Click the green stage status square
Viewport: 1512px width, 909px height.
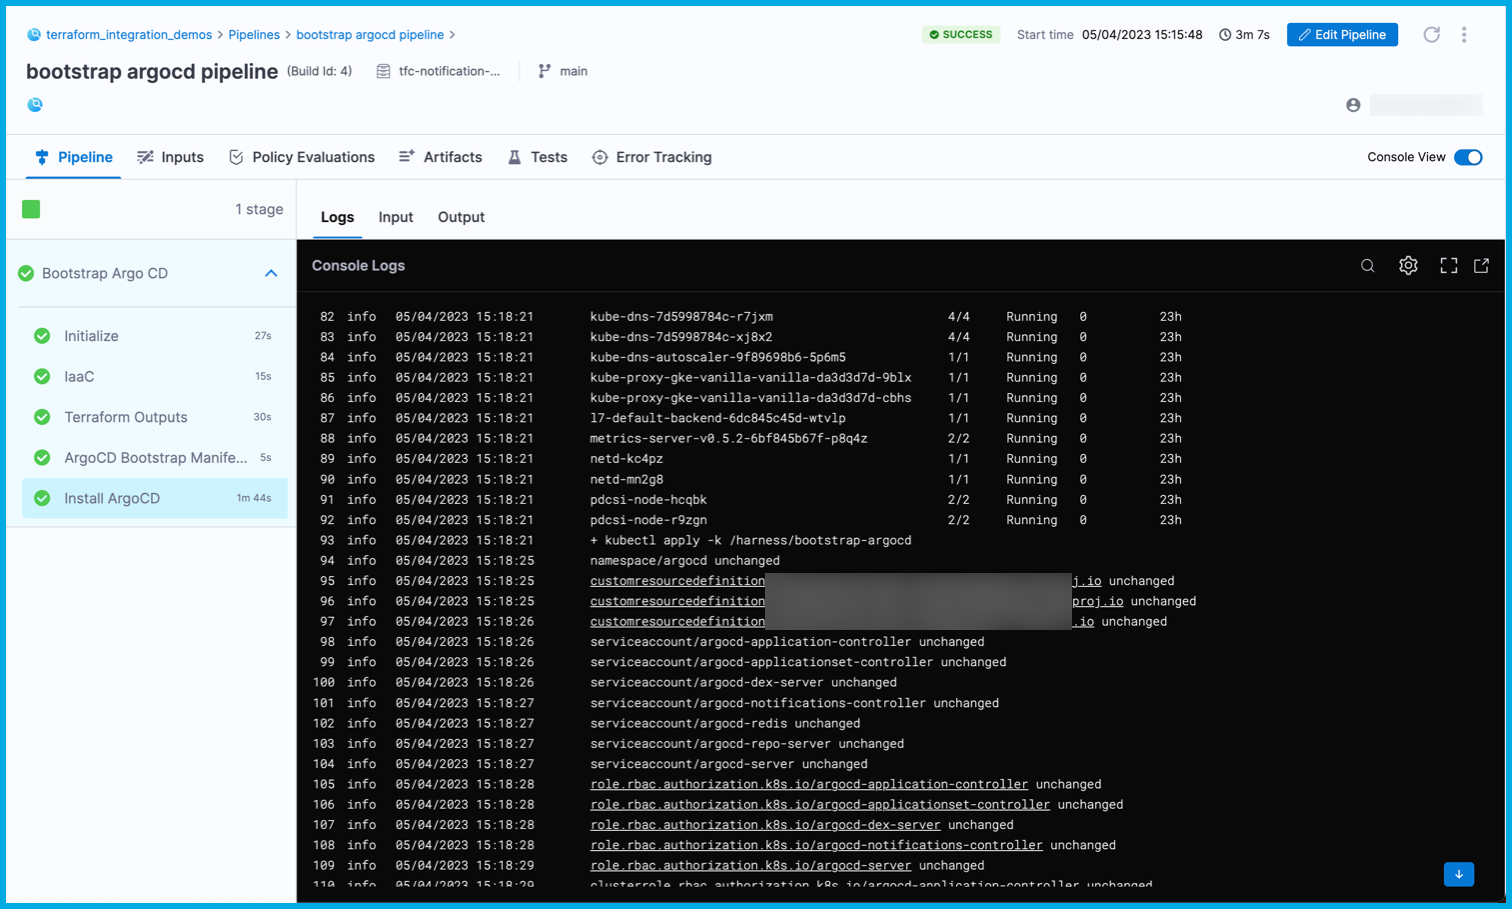point(31,209)
